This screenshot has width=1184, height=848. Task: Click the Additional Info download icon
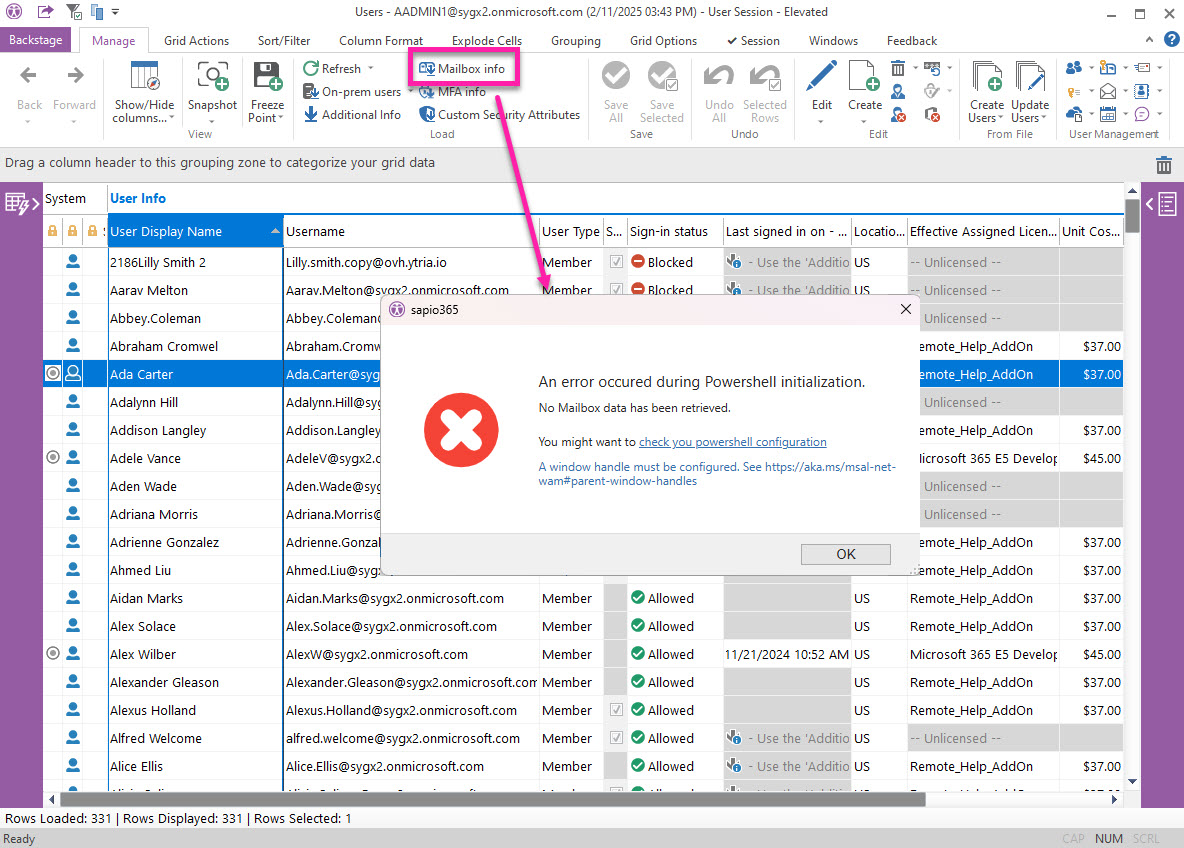click(x=311, y=115)
